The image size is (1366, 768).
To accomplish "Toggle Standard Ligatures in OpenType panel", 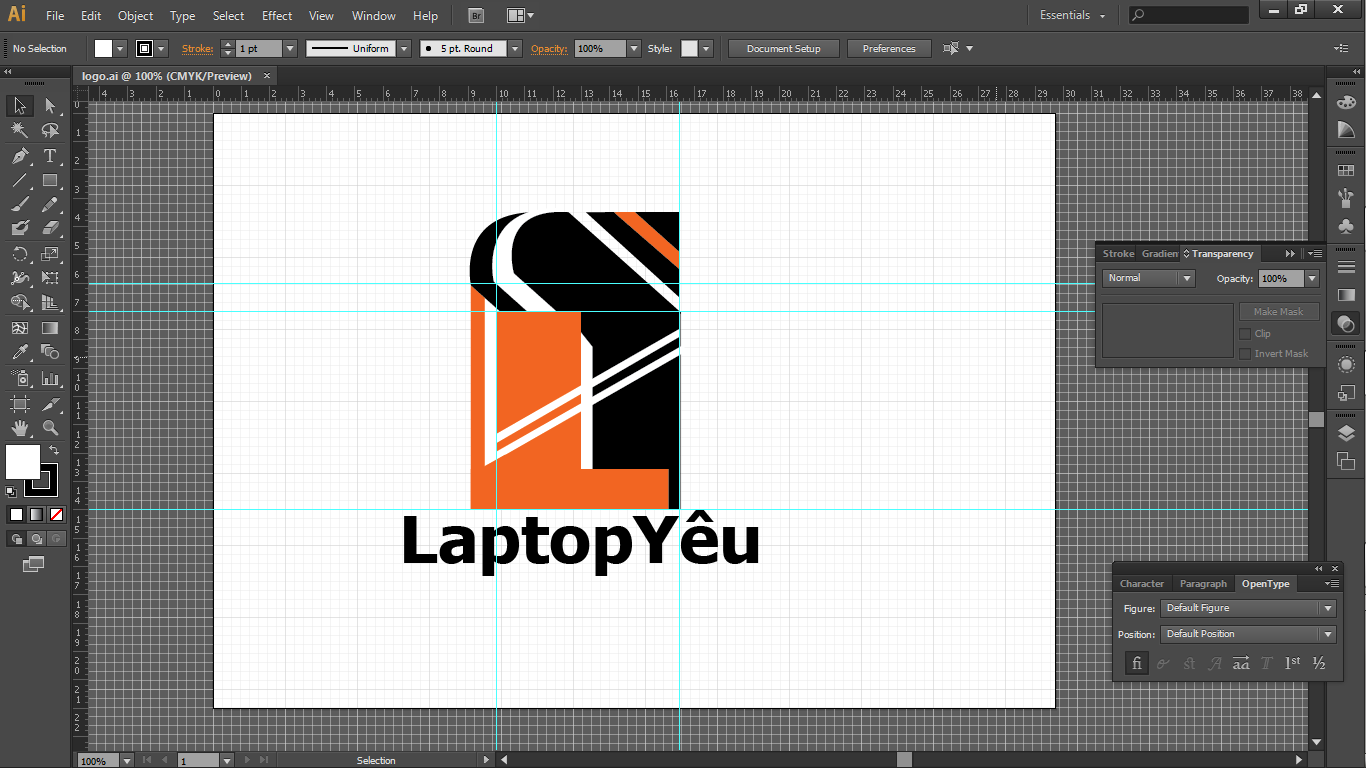I will 1136,663.
